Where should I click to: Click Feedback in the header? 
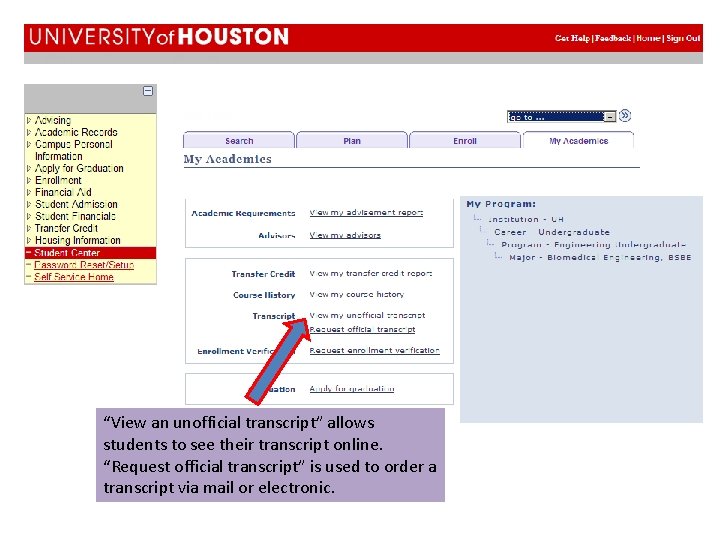613,38
